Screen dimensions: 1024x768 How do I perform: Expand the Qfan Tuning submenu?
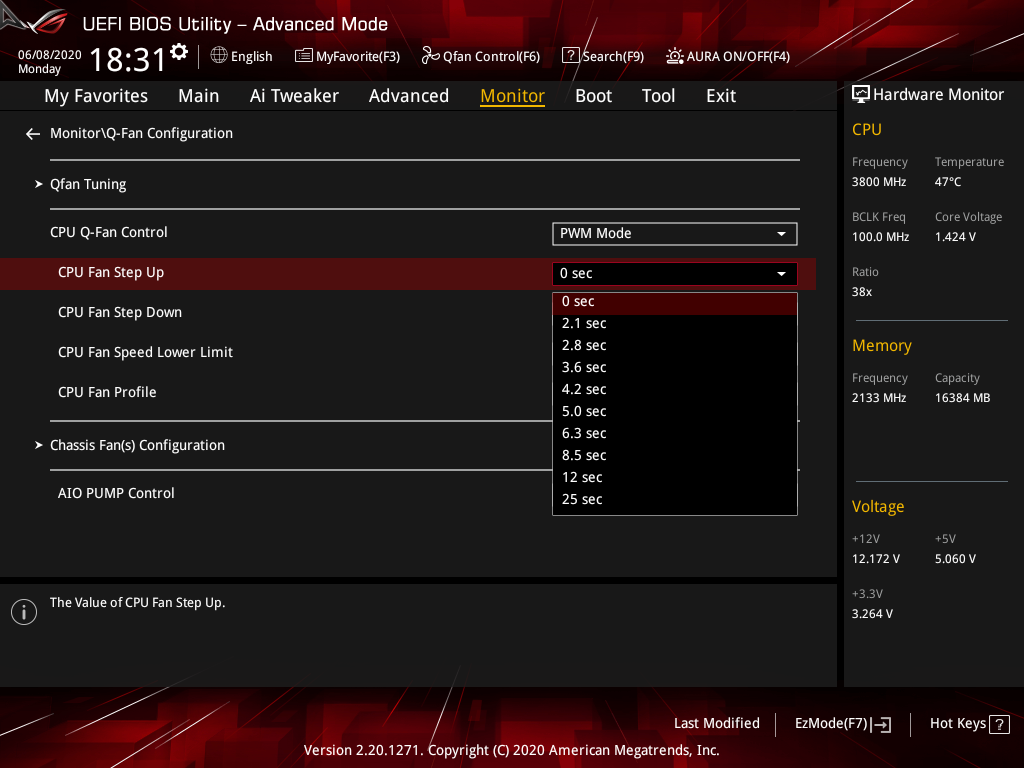pyautogui.click(x=88, y=184)
